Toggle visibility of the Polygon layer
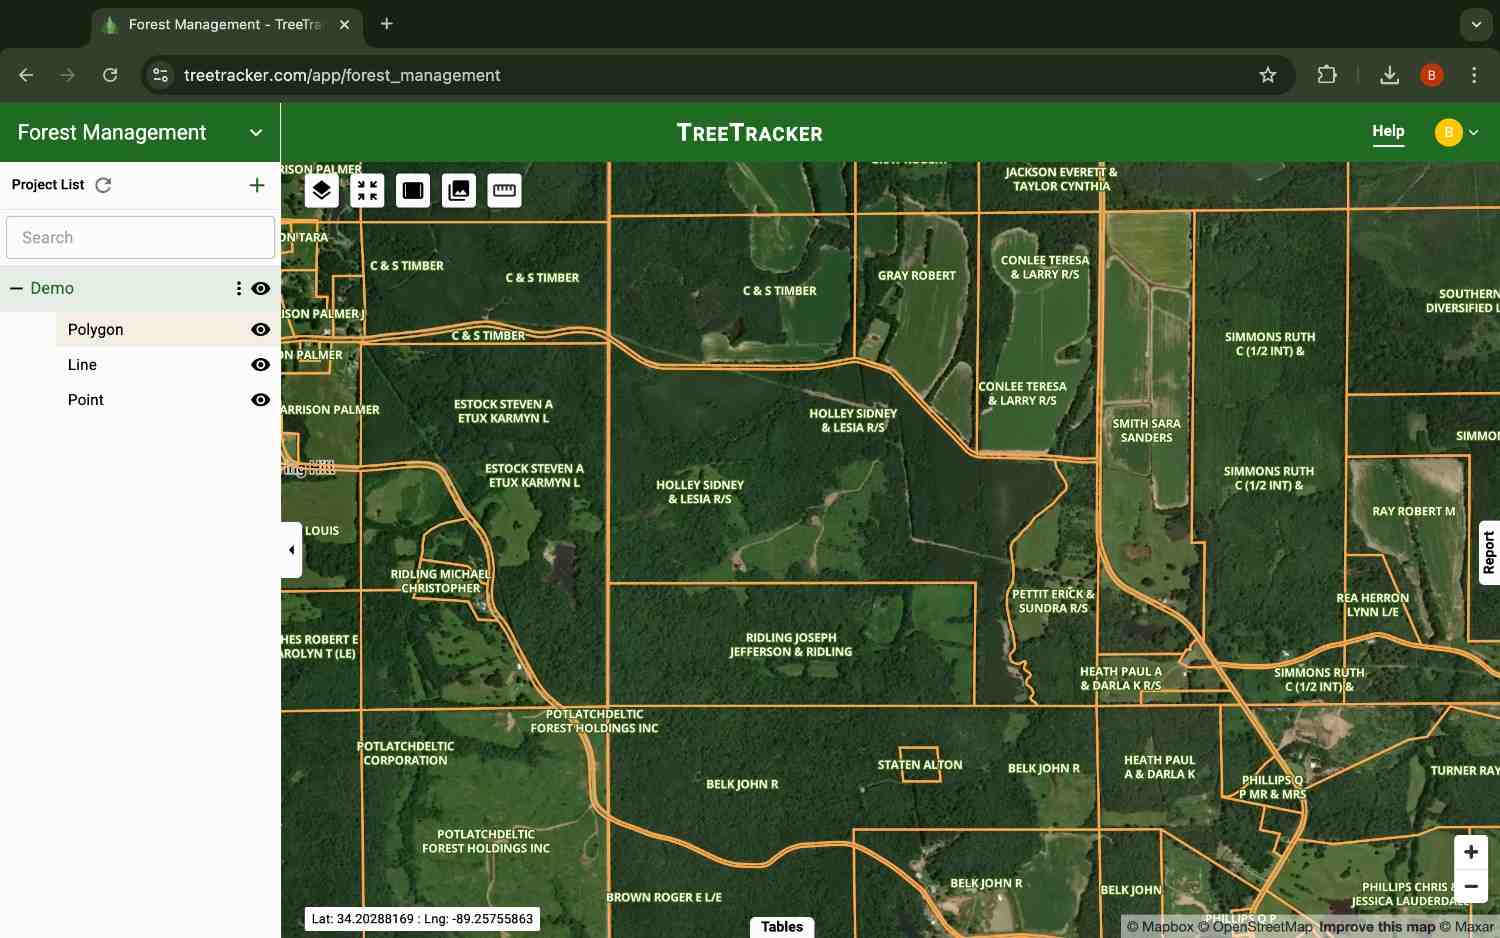This screenshot has width=1500, height=938. pyautogui.click(x=260, y=329)
